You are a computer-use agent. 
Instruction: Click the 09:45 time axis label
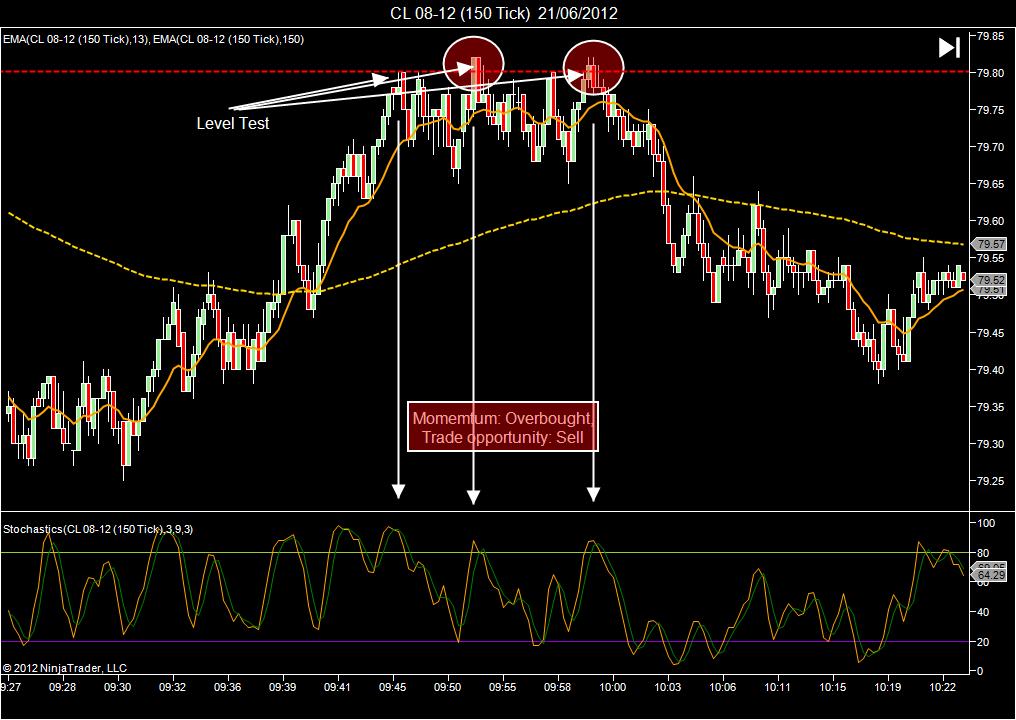tap(393, 687)
